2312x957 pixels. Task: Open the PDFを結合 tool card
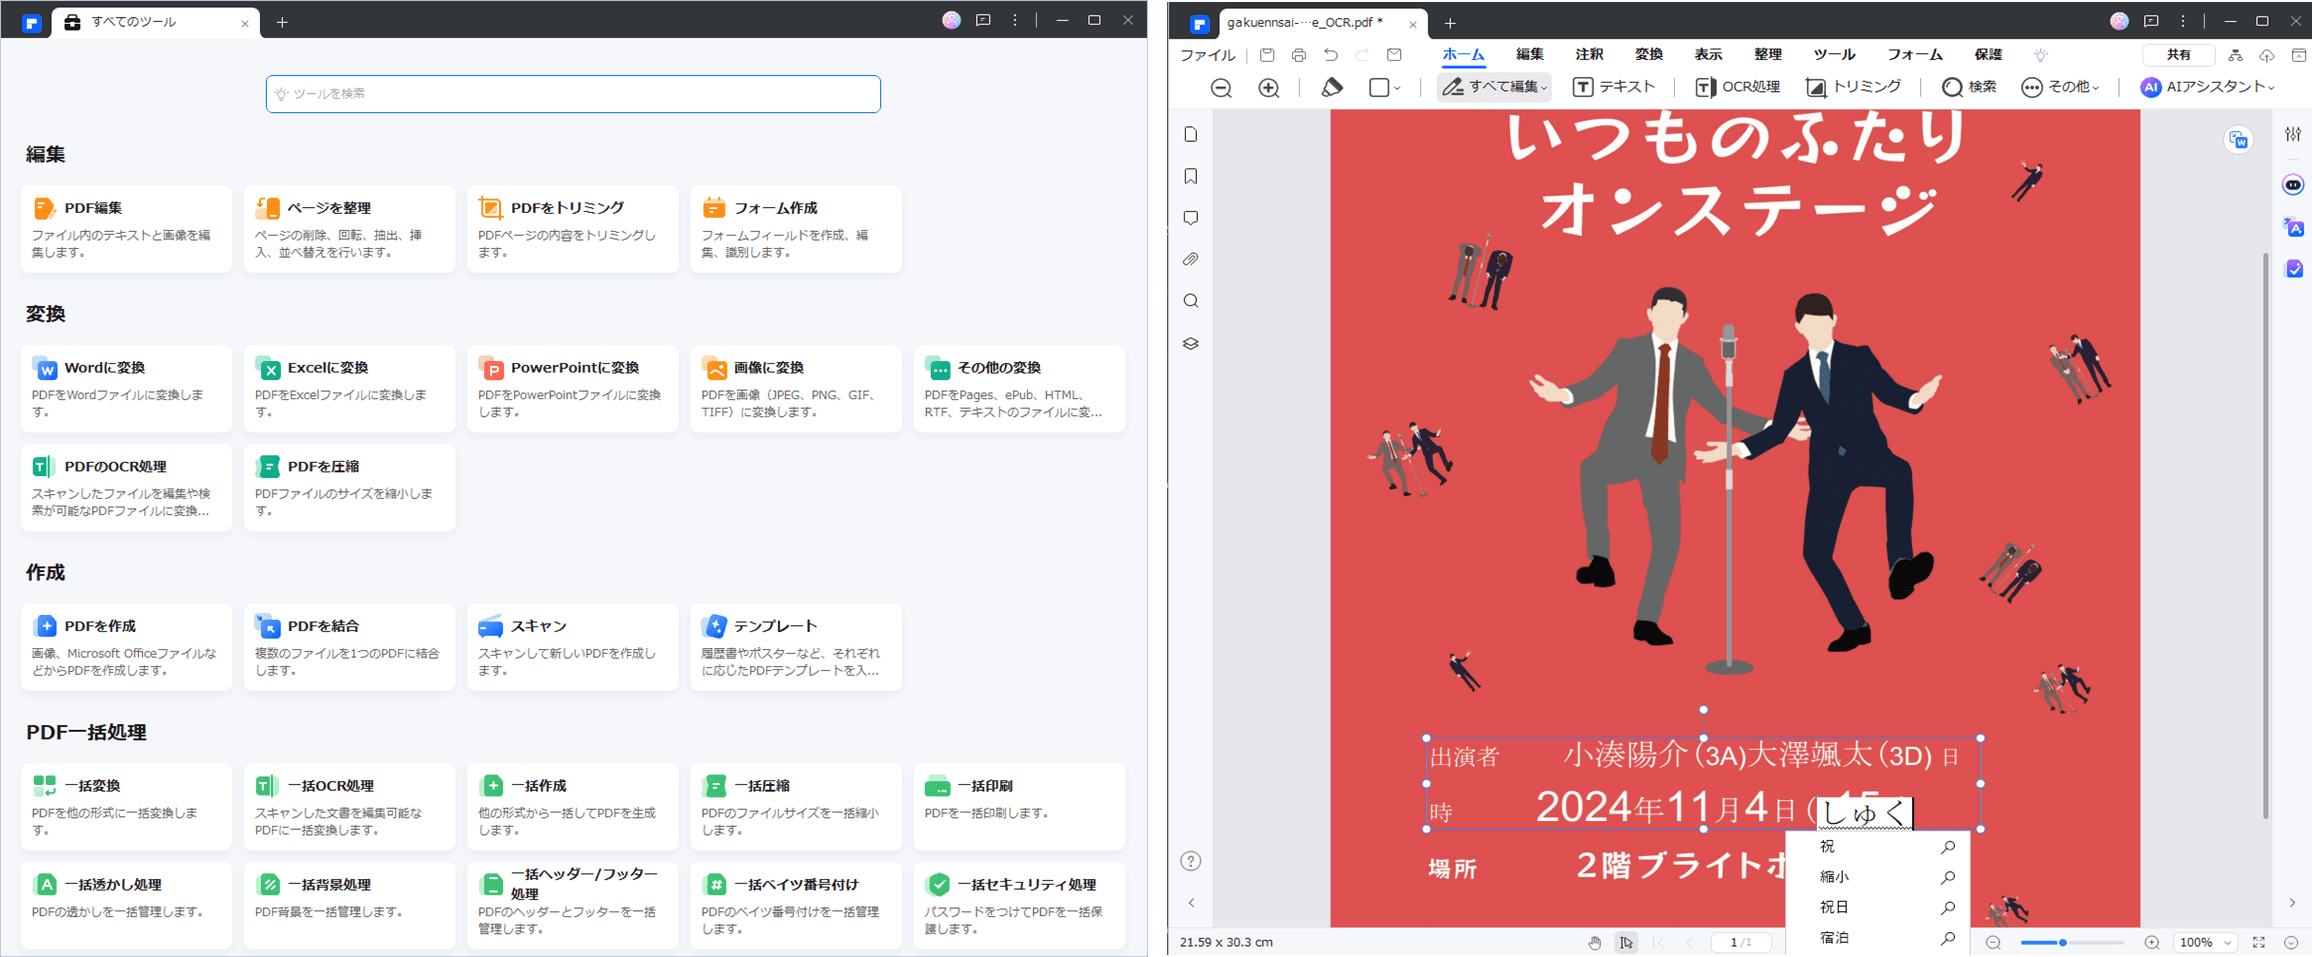(x=349, y=647)
